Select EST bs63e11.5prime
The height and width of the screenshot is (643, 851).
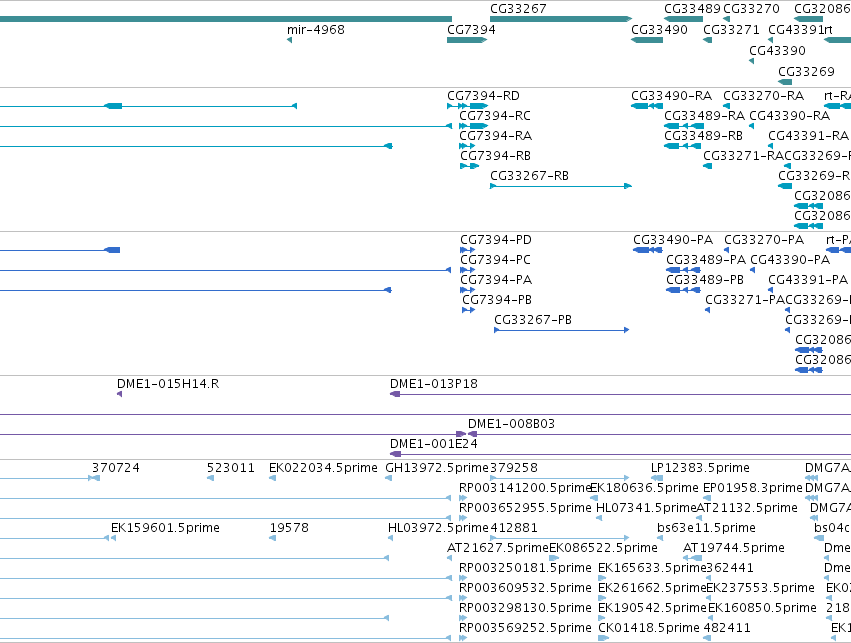706,529
